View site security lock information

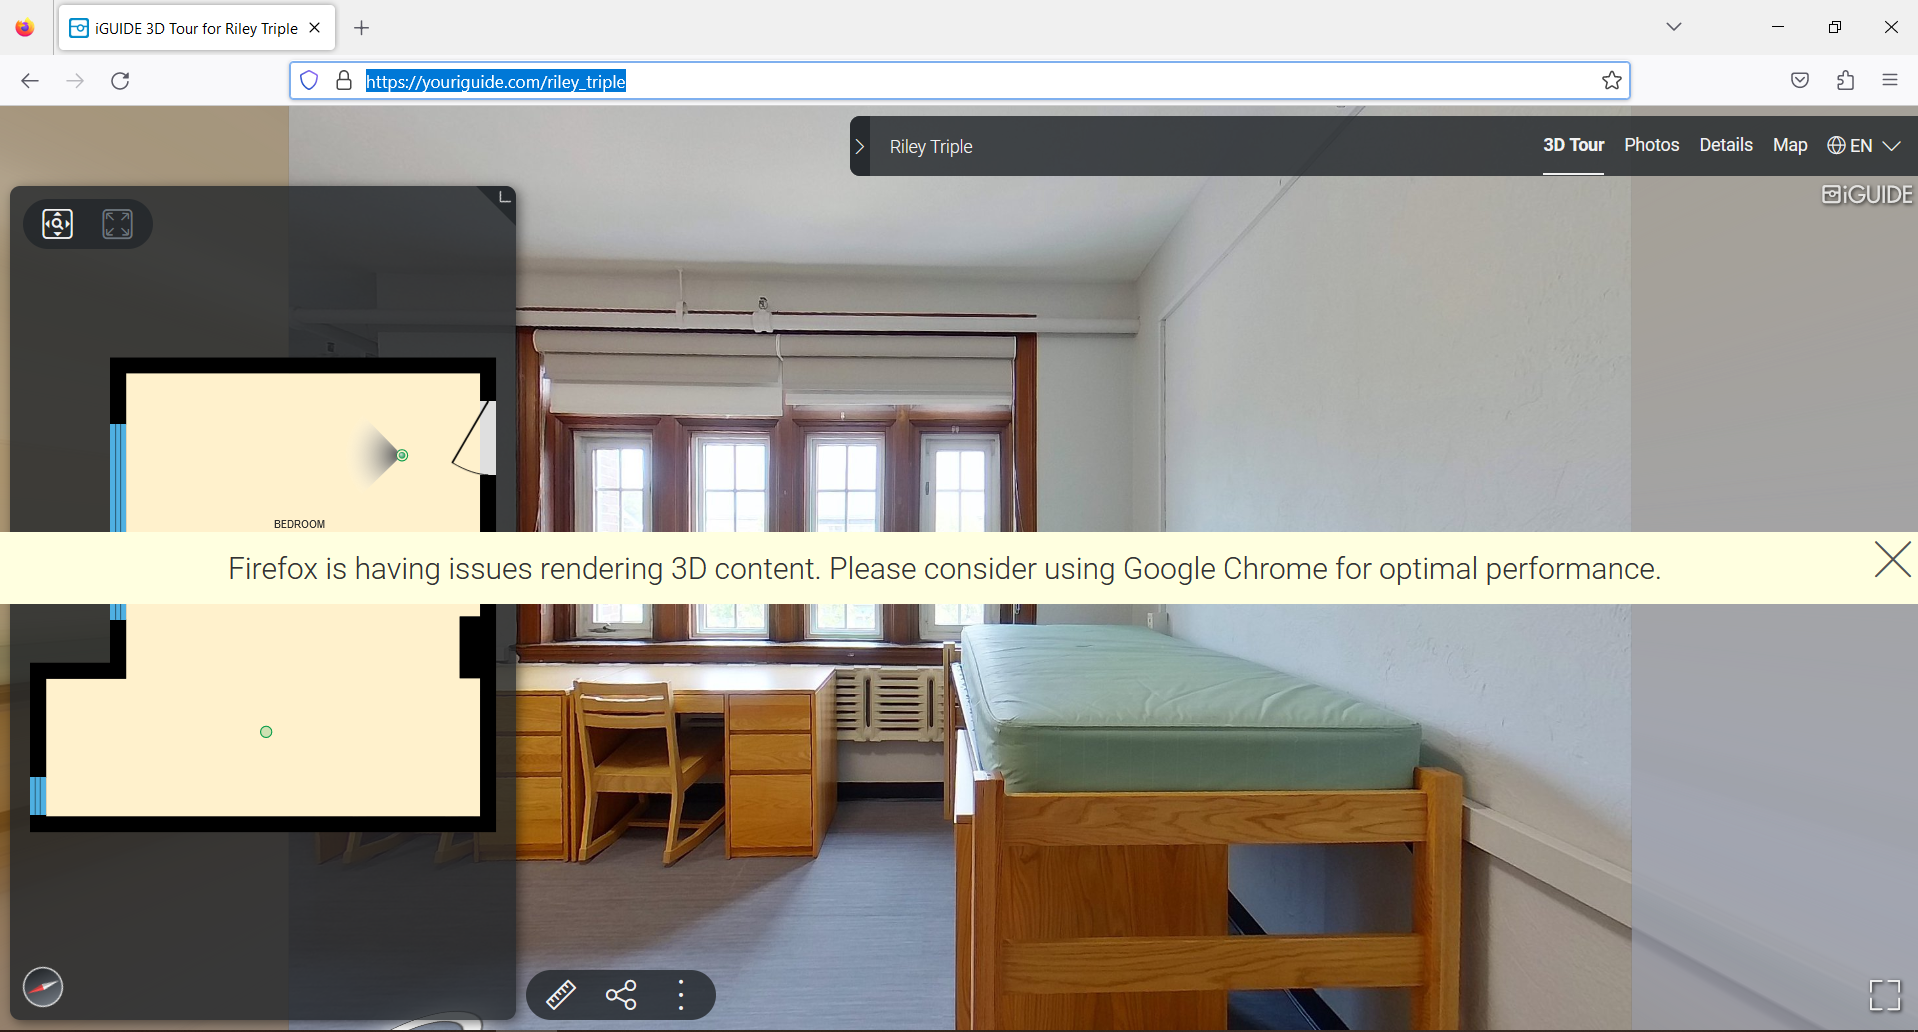[344, 81]
